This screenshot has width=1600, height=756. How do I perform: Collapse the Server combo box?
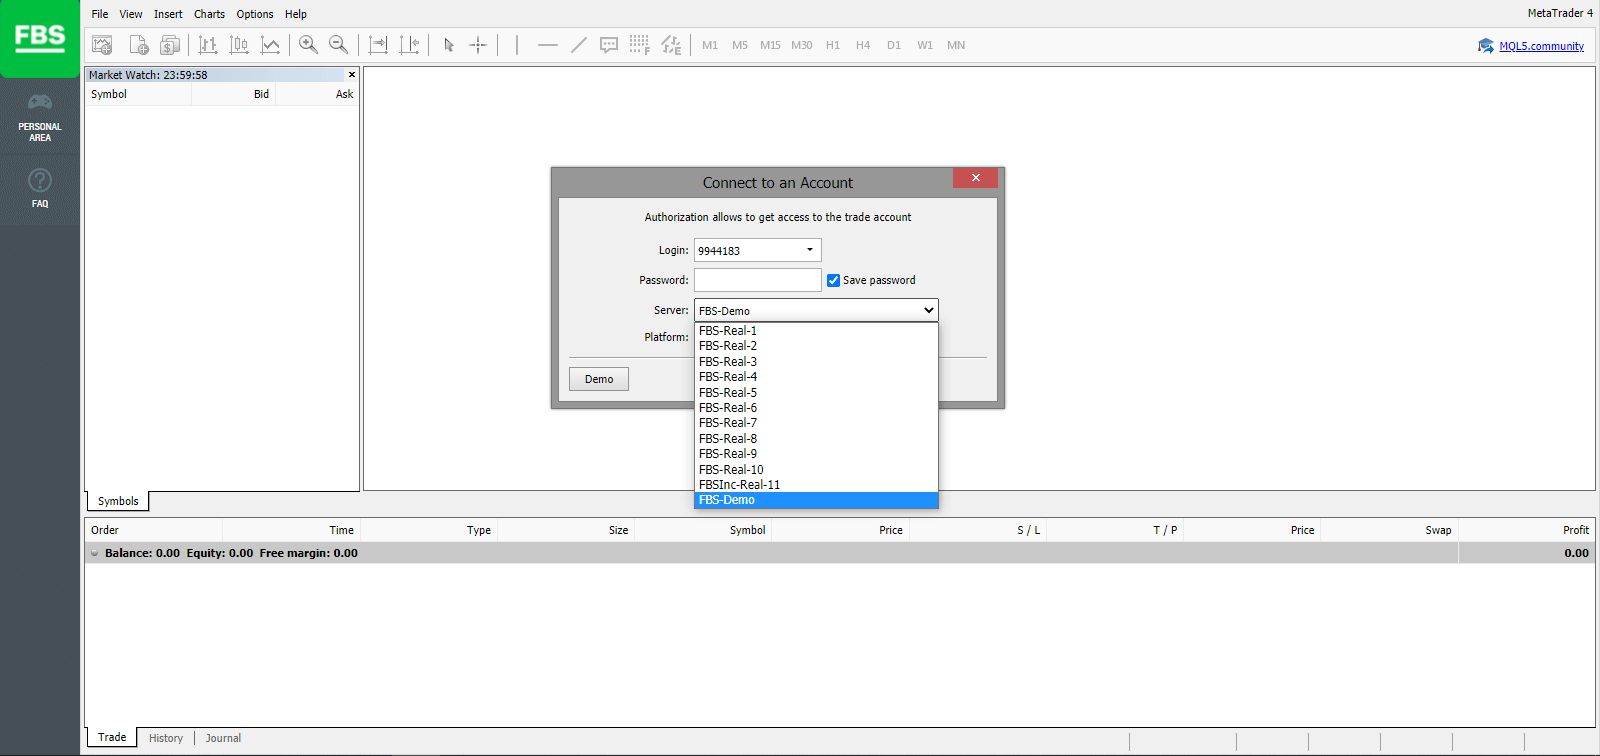pyautogui.click(x=929, y=310)
